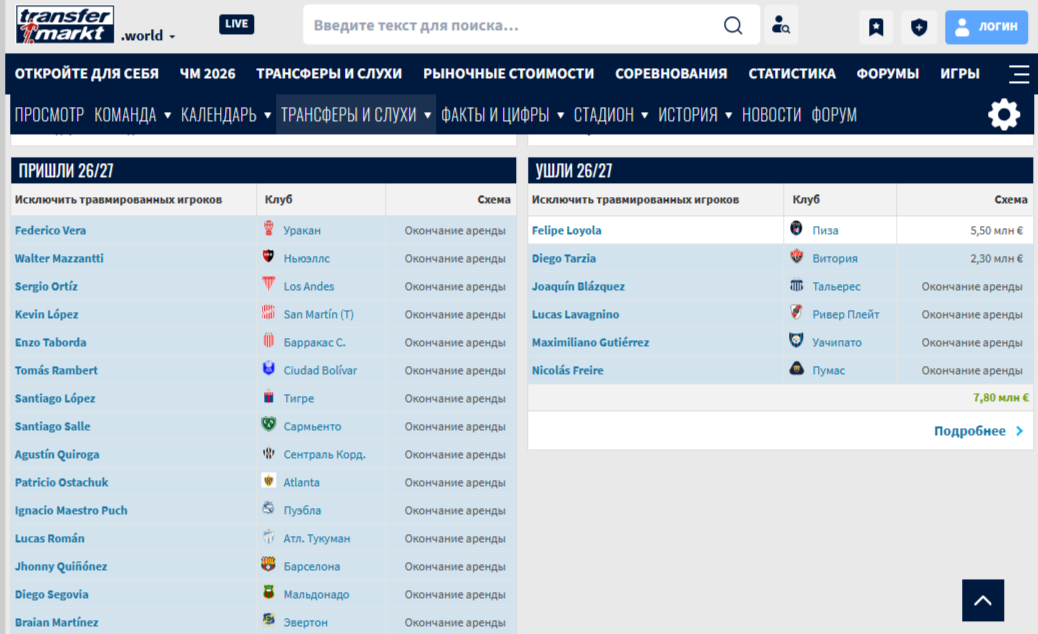The image size is (1038, 634).
Task: Open СОРЕВНОВАНИЯ menu item
Action: pos(671,73)
